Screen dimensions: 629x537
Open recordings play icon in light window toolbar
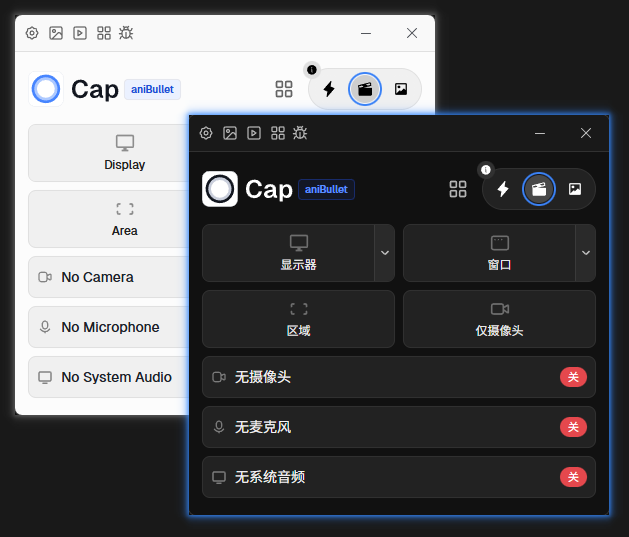tap(80, 33)
